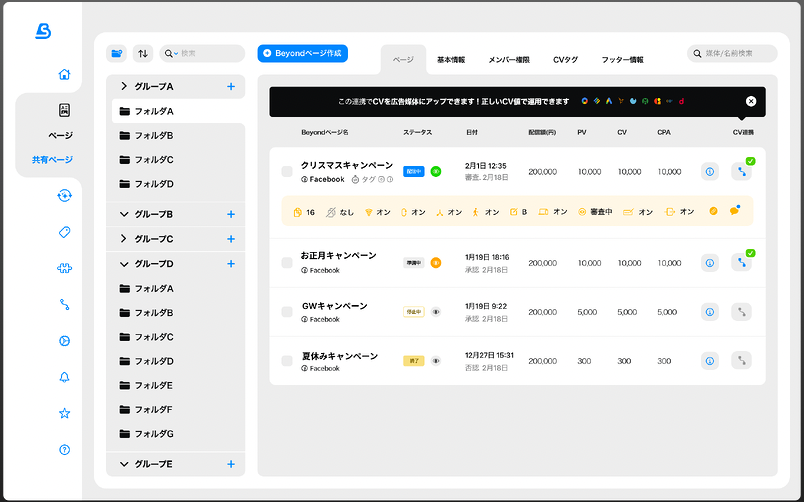Click the Beyondページ作成 button
The height and width of the screenshot is (502, 804).
tap(302, 53)
